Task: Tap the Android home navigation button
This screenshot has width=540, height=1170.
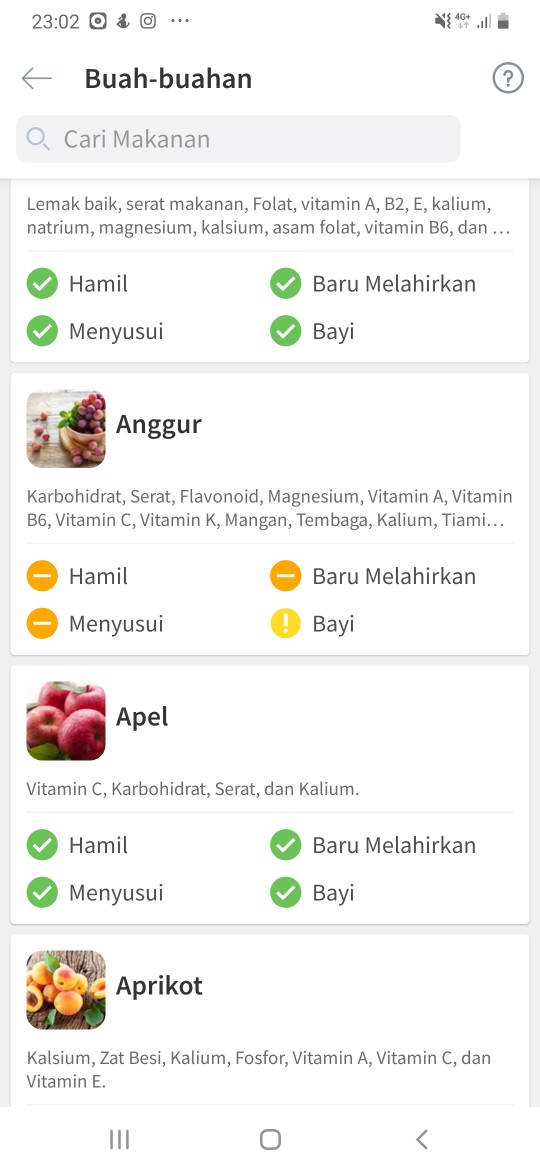Action: [x=270, y=1139]
